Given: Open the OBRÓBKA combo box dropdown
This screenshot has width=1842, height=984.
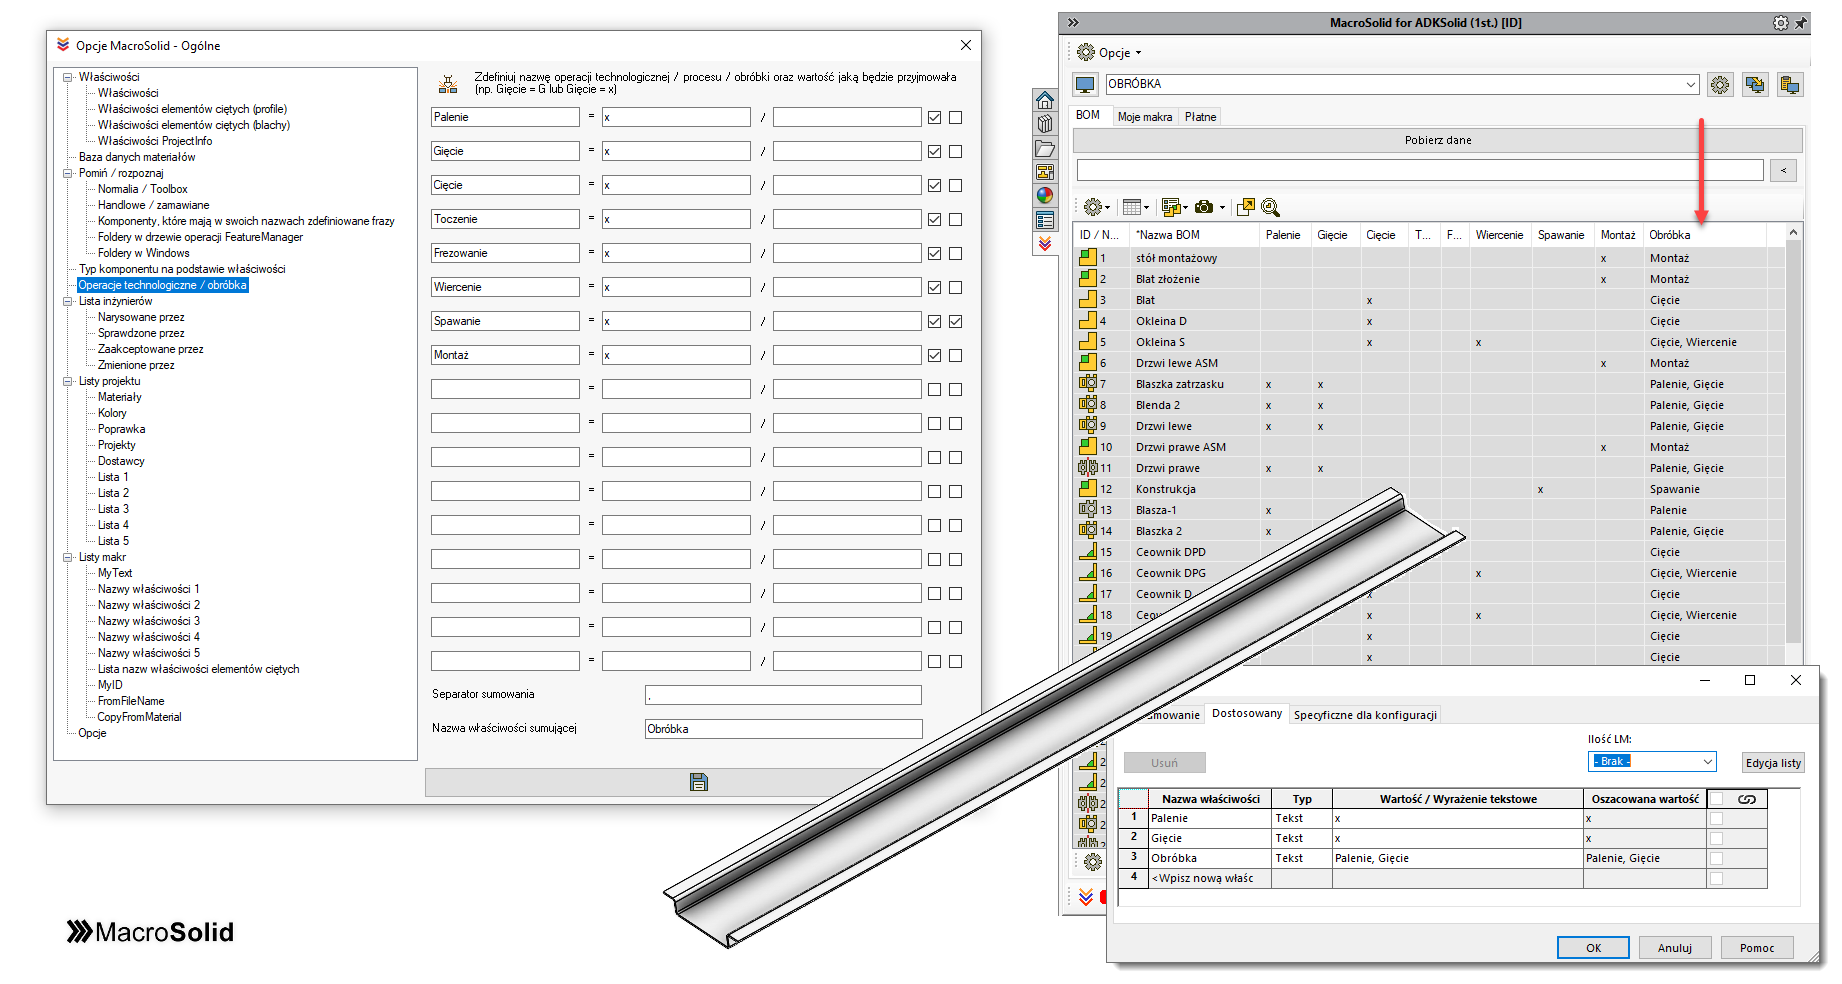Looking at the screenshot, I should click(1691, 84).
